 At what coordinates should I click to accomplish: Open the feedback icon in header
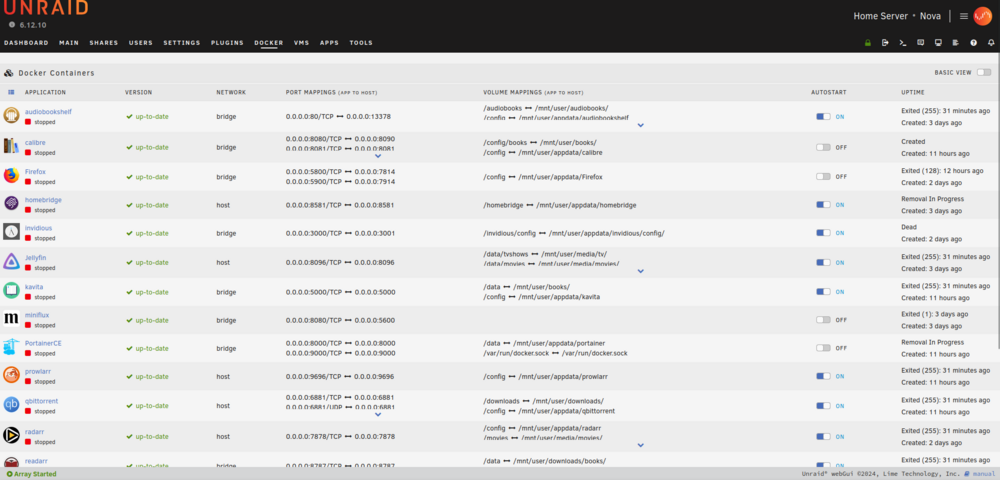coord(920,43)
